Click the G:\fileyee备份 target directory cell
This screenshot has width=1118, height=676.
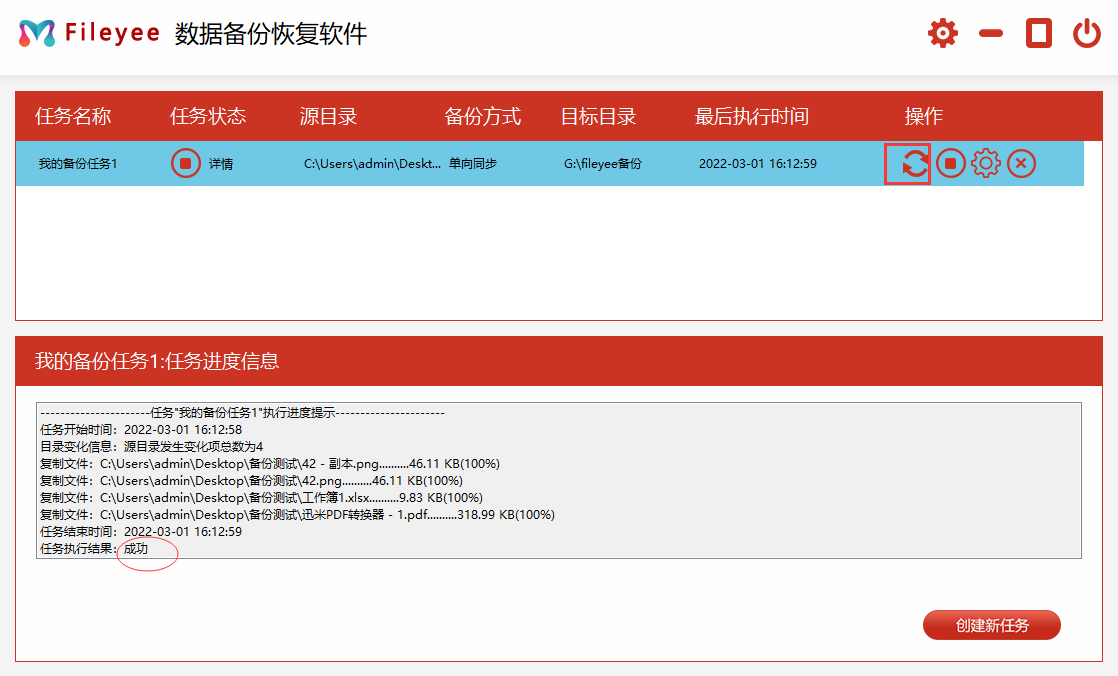point(603,164)
